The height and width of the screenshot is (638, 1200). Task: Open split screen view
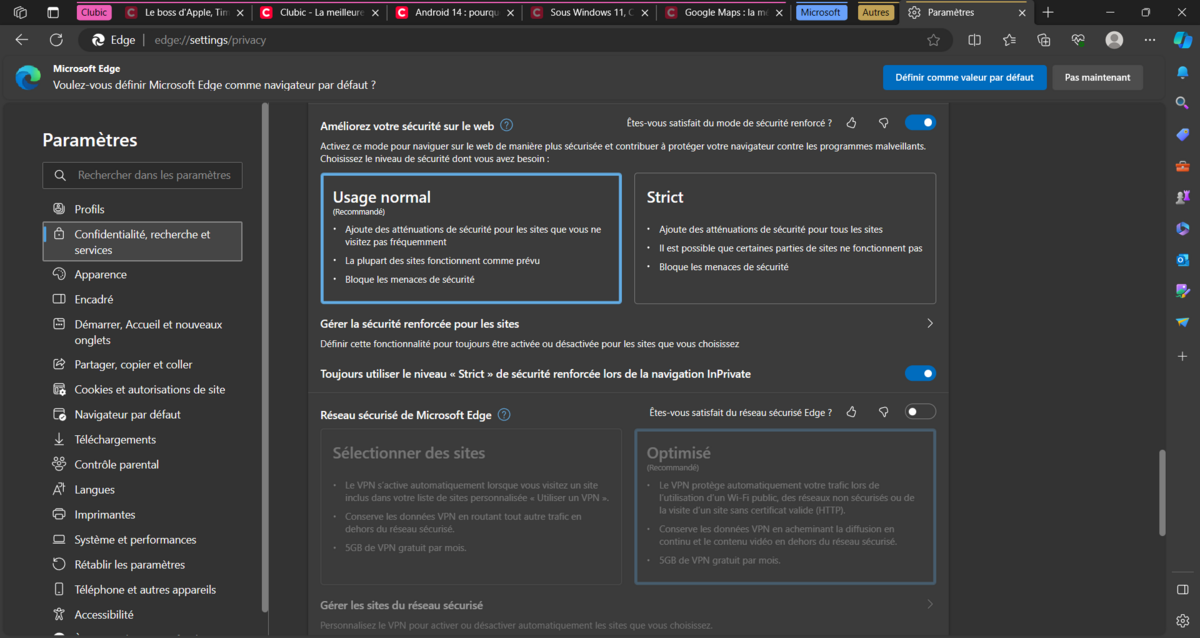(975, 40)
